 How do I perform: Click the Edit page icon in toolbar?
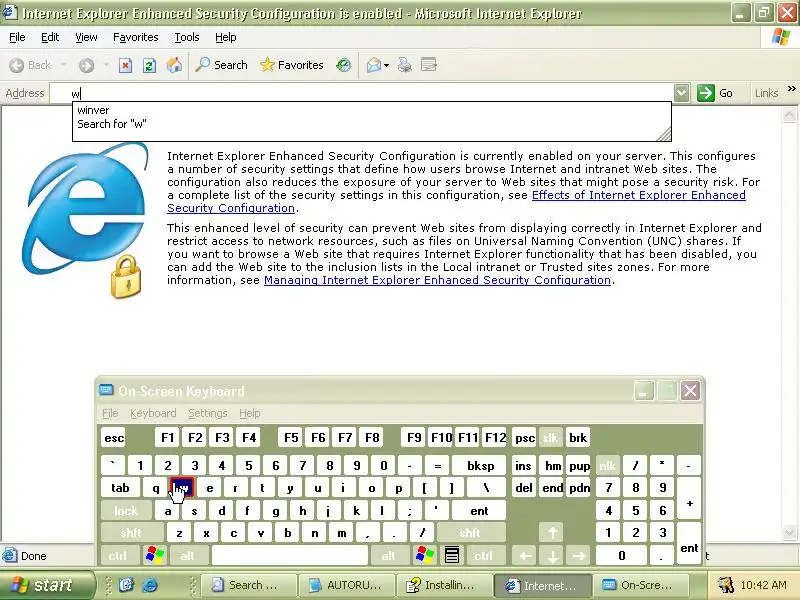pos(429,65)
